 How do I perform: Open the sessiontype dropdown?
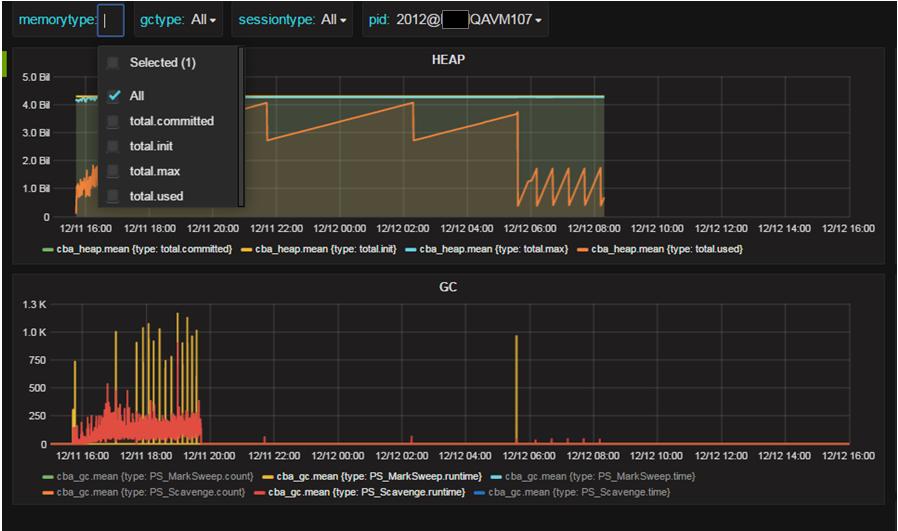pyautogui.click(x=292, y=19)
